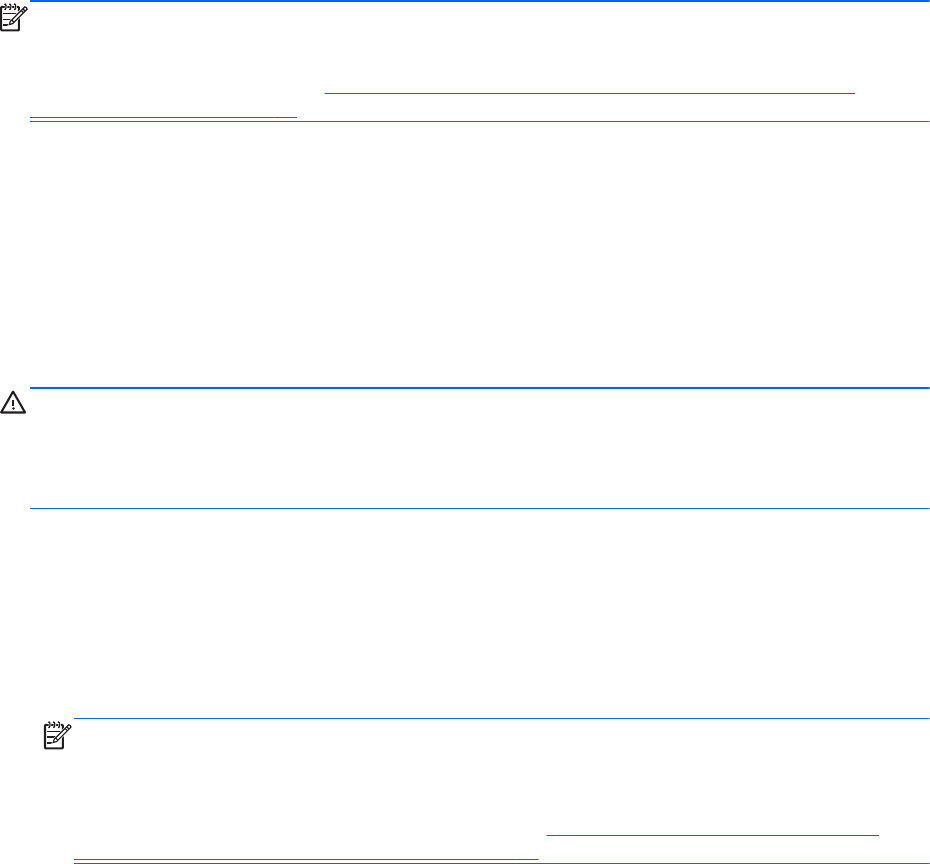Click the bottom border line of the first note
The height and width of the screenshot is (864, 930).
[600, 121]
